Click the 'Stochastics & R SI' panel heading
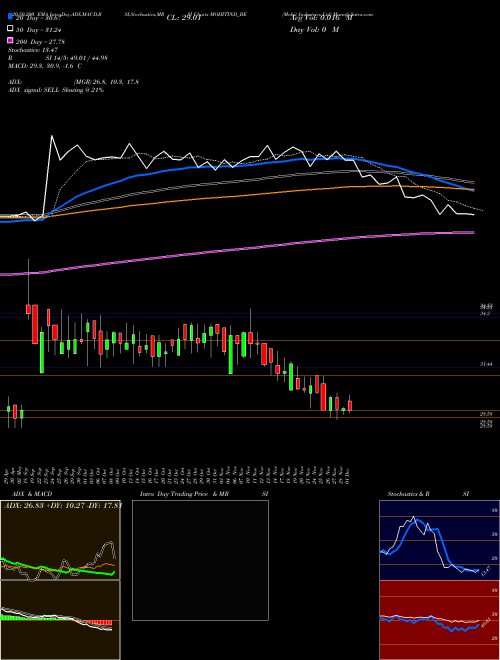 [428, 494]
